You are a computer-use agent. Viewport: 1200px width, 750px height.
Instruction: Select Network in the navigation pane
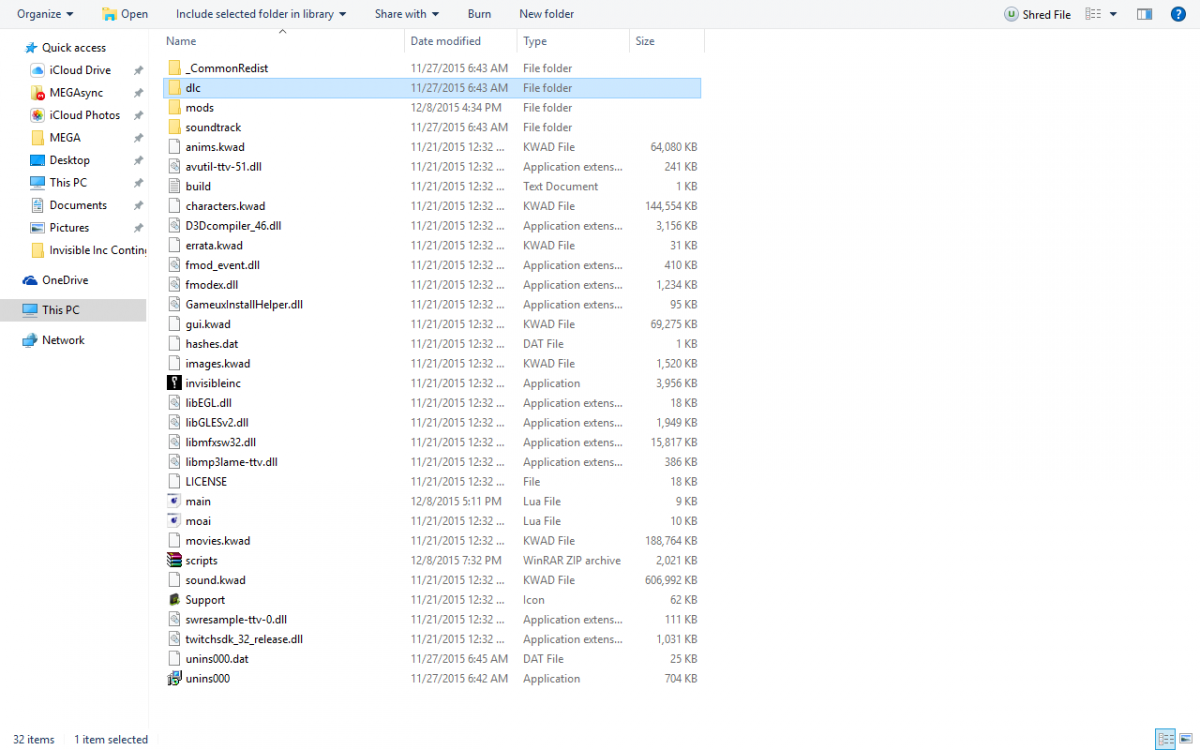[63, 340]
